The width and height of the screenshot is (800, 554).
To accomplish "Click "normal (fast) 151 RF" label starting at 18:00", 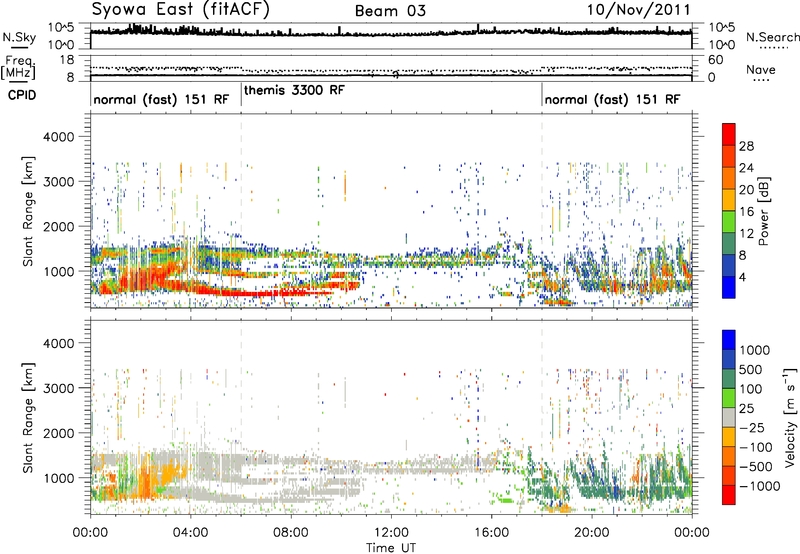I will pyautogui.click(x=612, y=99).
